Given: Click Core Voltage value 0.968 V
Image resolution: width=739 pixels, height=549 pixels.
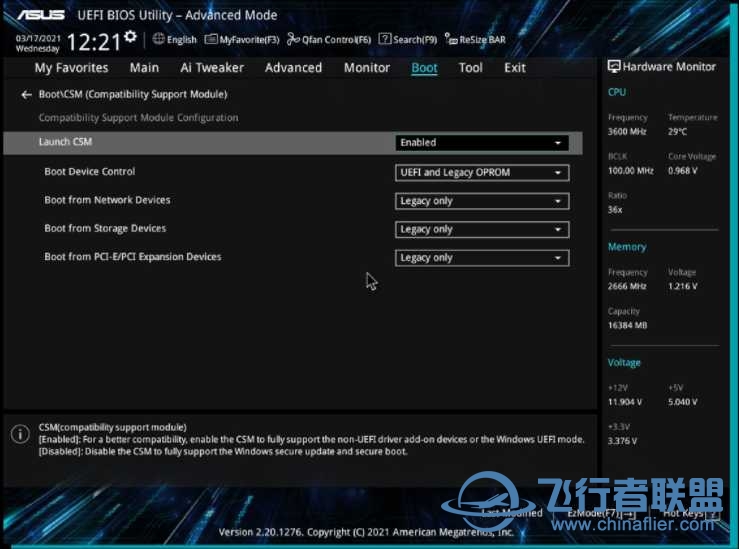Looking at the screenshot, I should 682,171.
